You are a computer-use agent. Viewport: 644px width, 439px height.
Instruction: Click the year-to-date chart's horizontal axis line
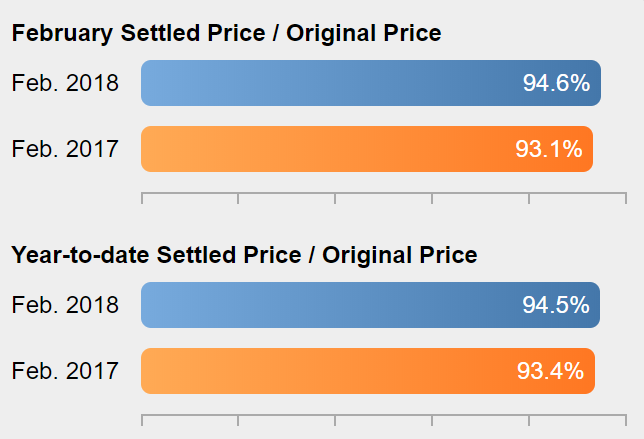tap(384, 415)
